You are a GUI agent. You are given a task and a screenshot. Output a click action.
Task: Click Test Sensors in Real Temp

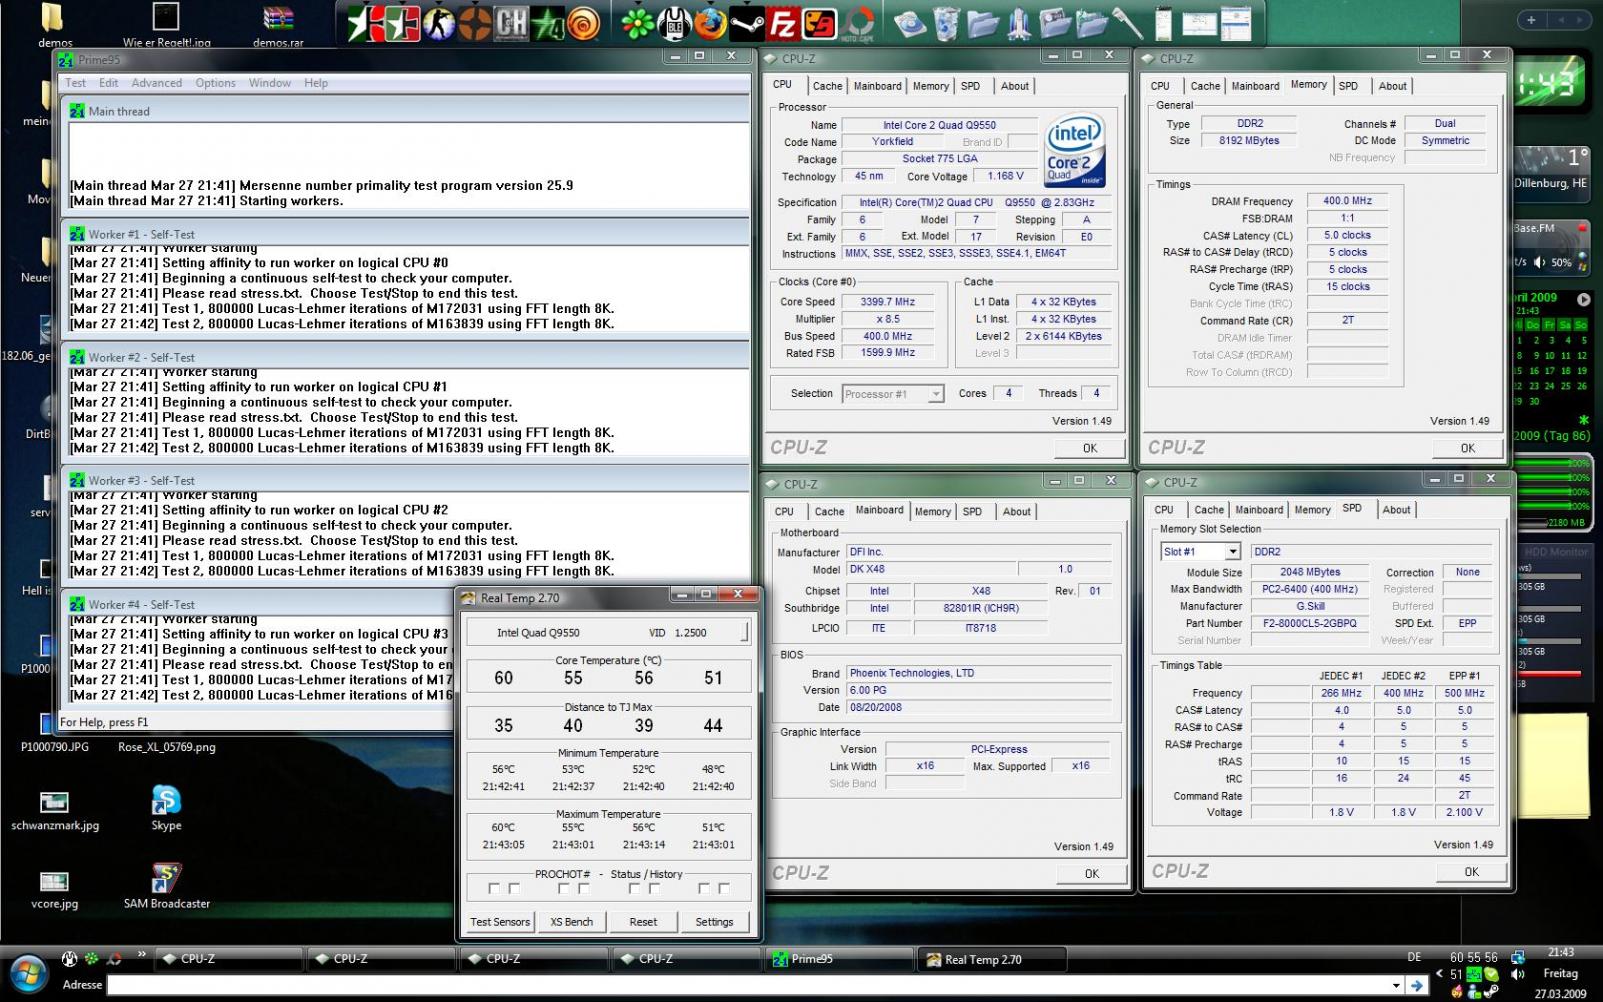coord(501,922)
